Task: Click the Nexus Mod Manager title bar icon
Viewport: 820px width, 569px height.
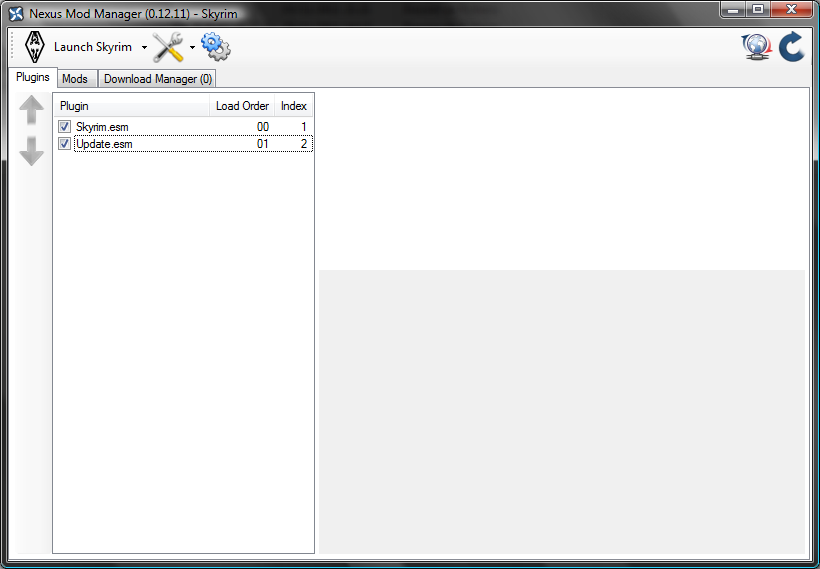Action: (x=16, y=14)
